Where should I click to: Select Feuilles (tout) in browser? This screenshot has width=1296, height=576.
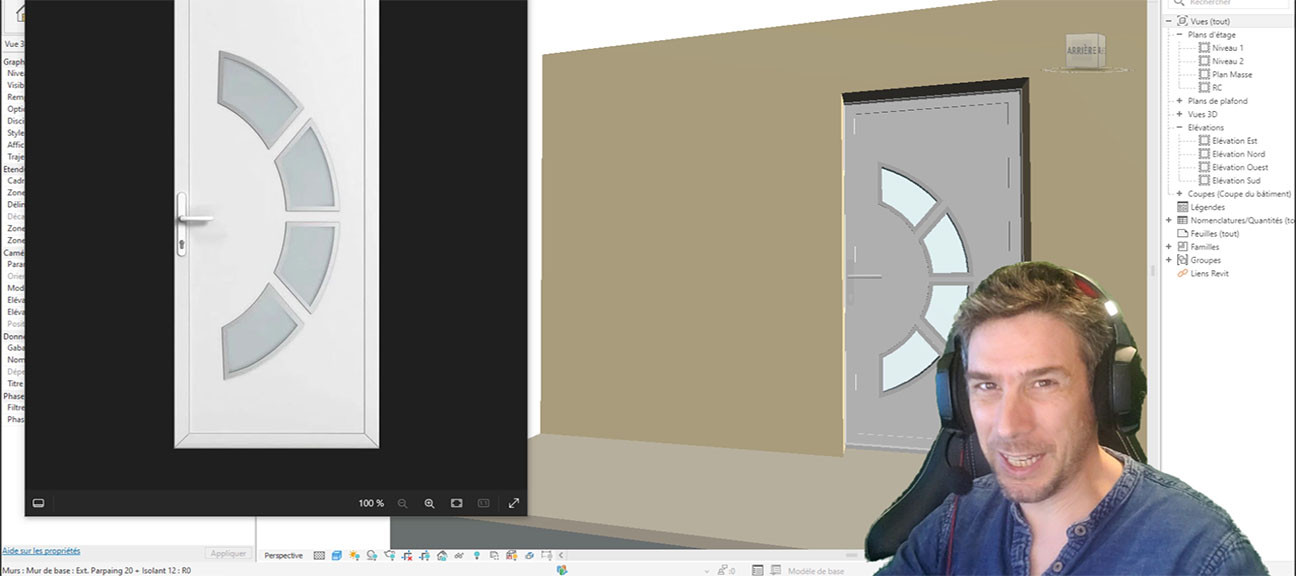point(1214,233)
